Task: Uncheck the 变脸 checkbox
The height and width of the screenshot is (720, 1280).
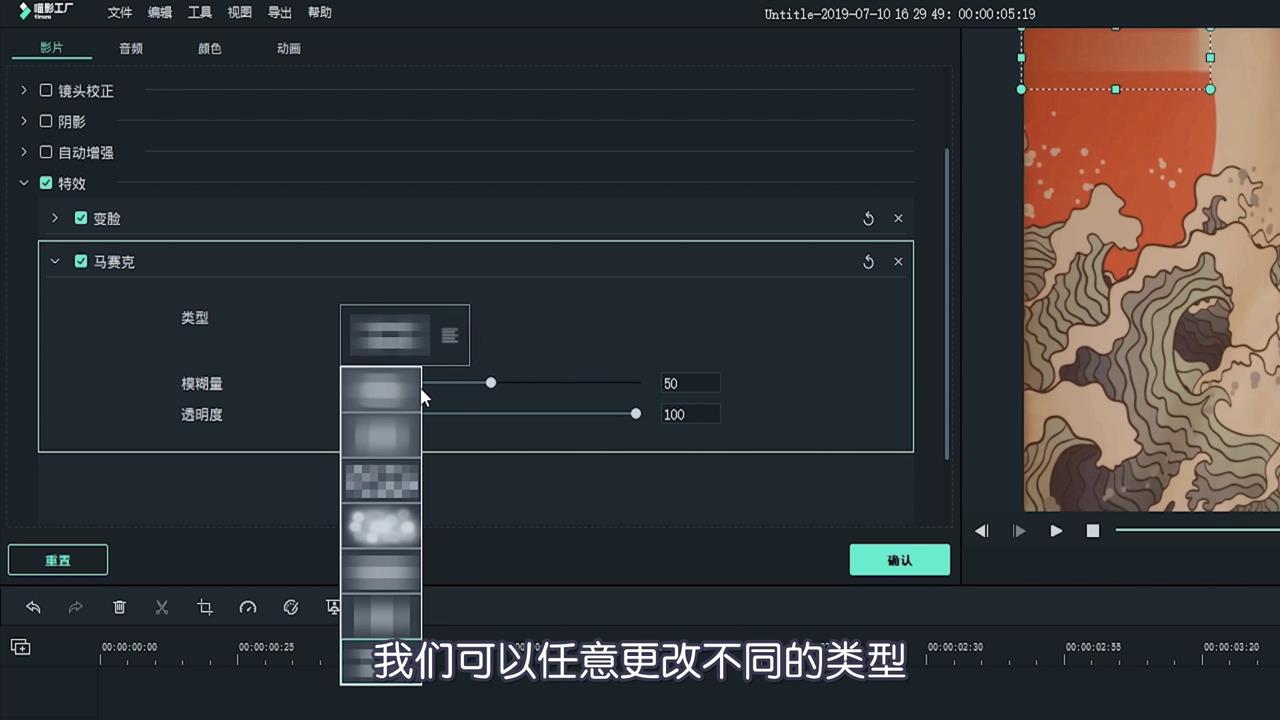Action: pos(81,218)
